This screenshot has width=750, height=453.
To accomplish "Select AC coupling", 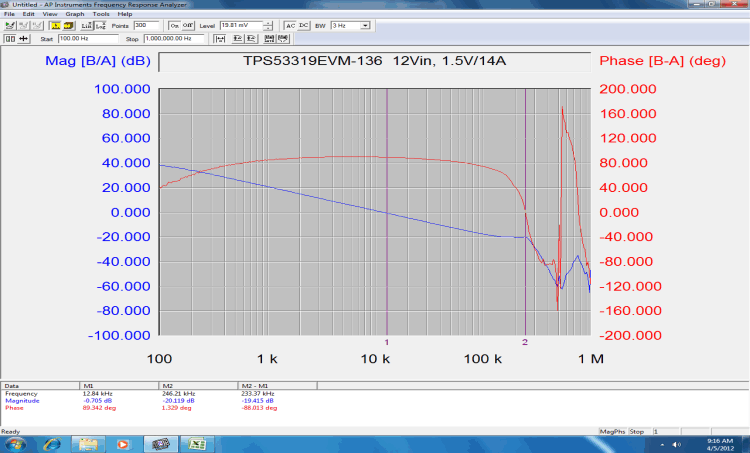I will 290,24.
